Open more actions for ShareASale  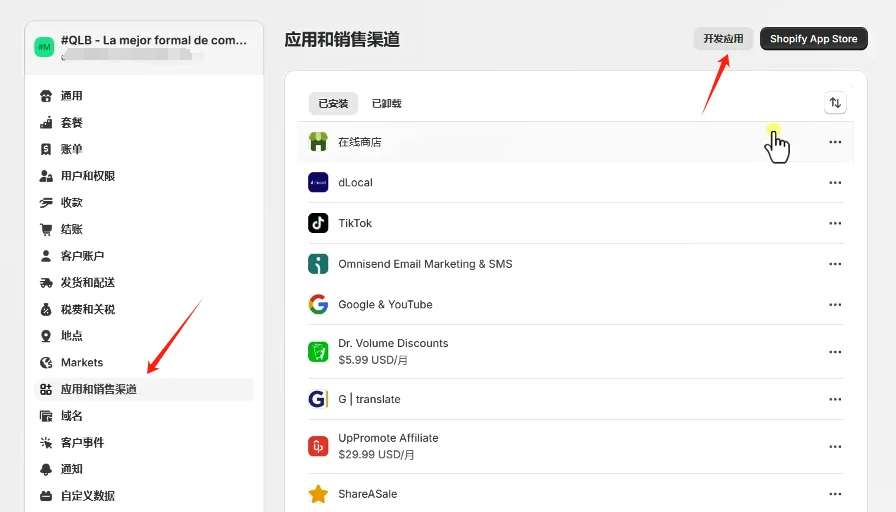point(835,494)
